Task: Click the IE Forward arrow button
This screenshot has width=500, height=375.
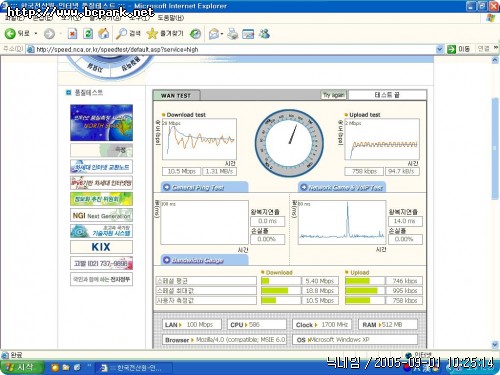Action: coord(49,34)
